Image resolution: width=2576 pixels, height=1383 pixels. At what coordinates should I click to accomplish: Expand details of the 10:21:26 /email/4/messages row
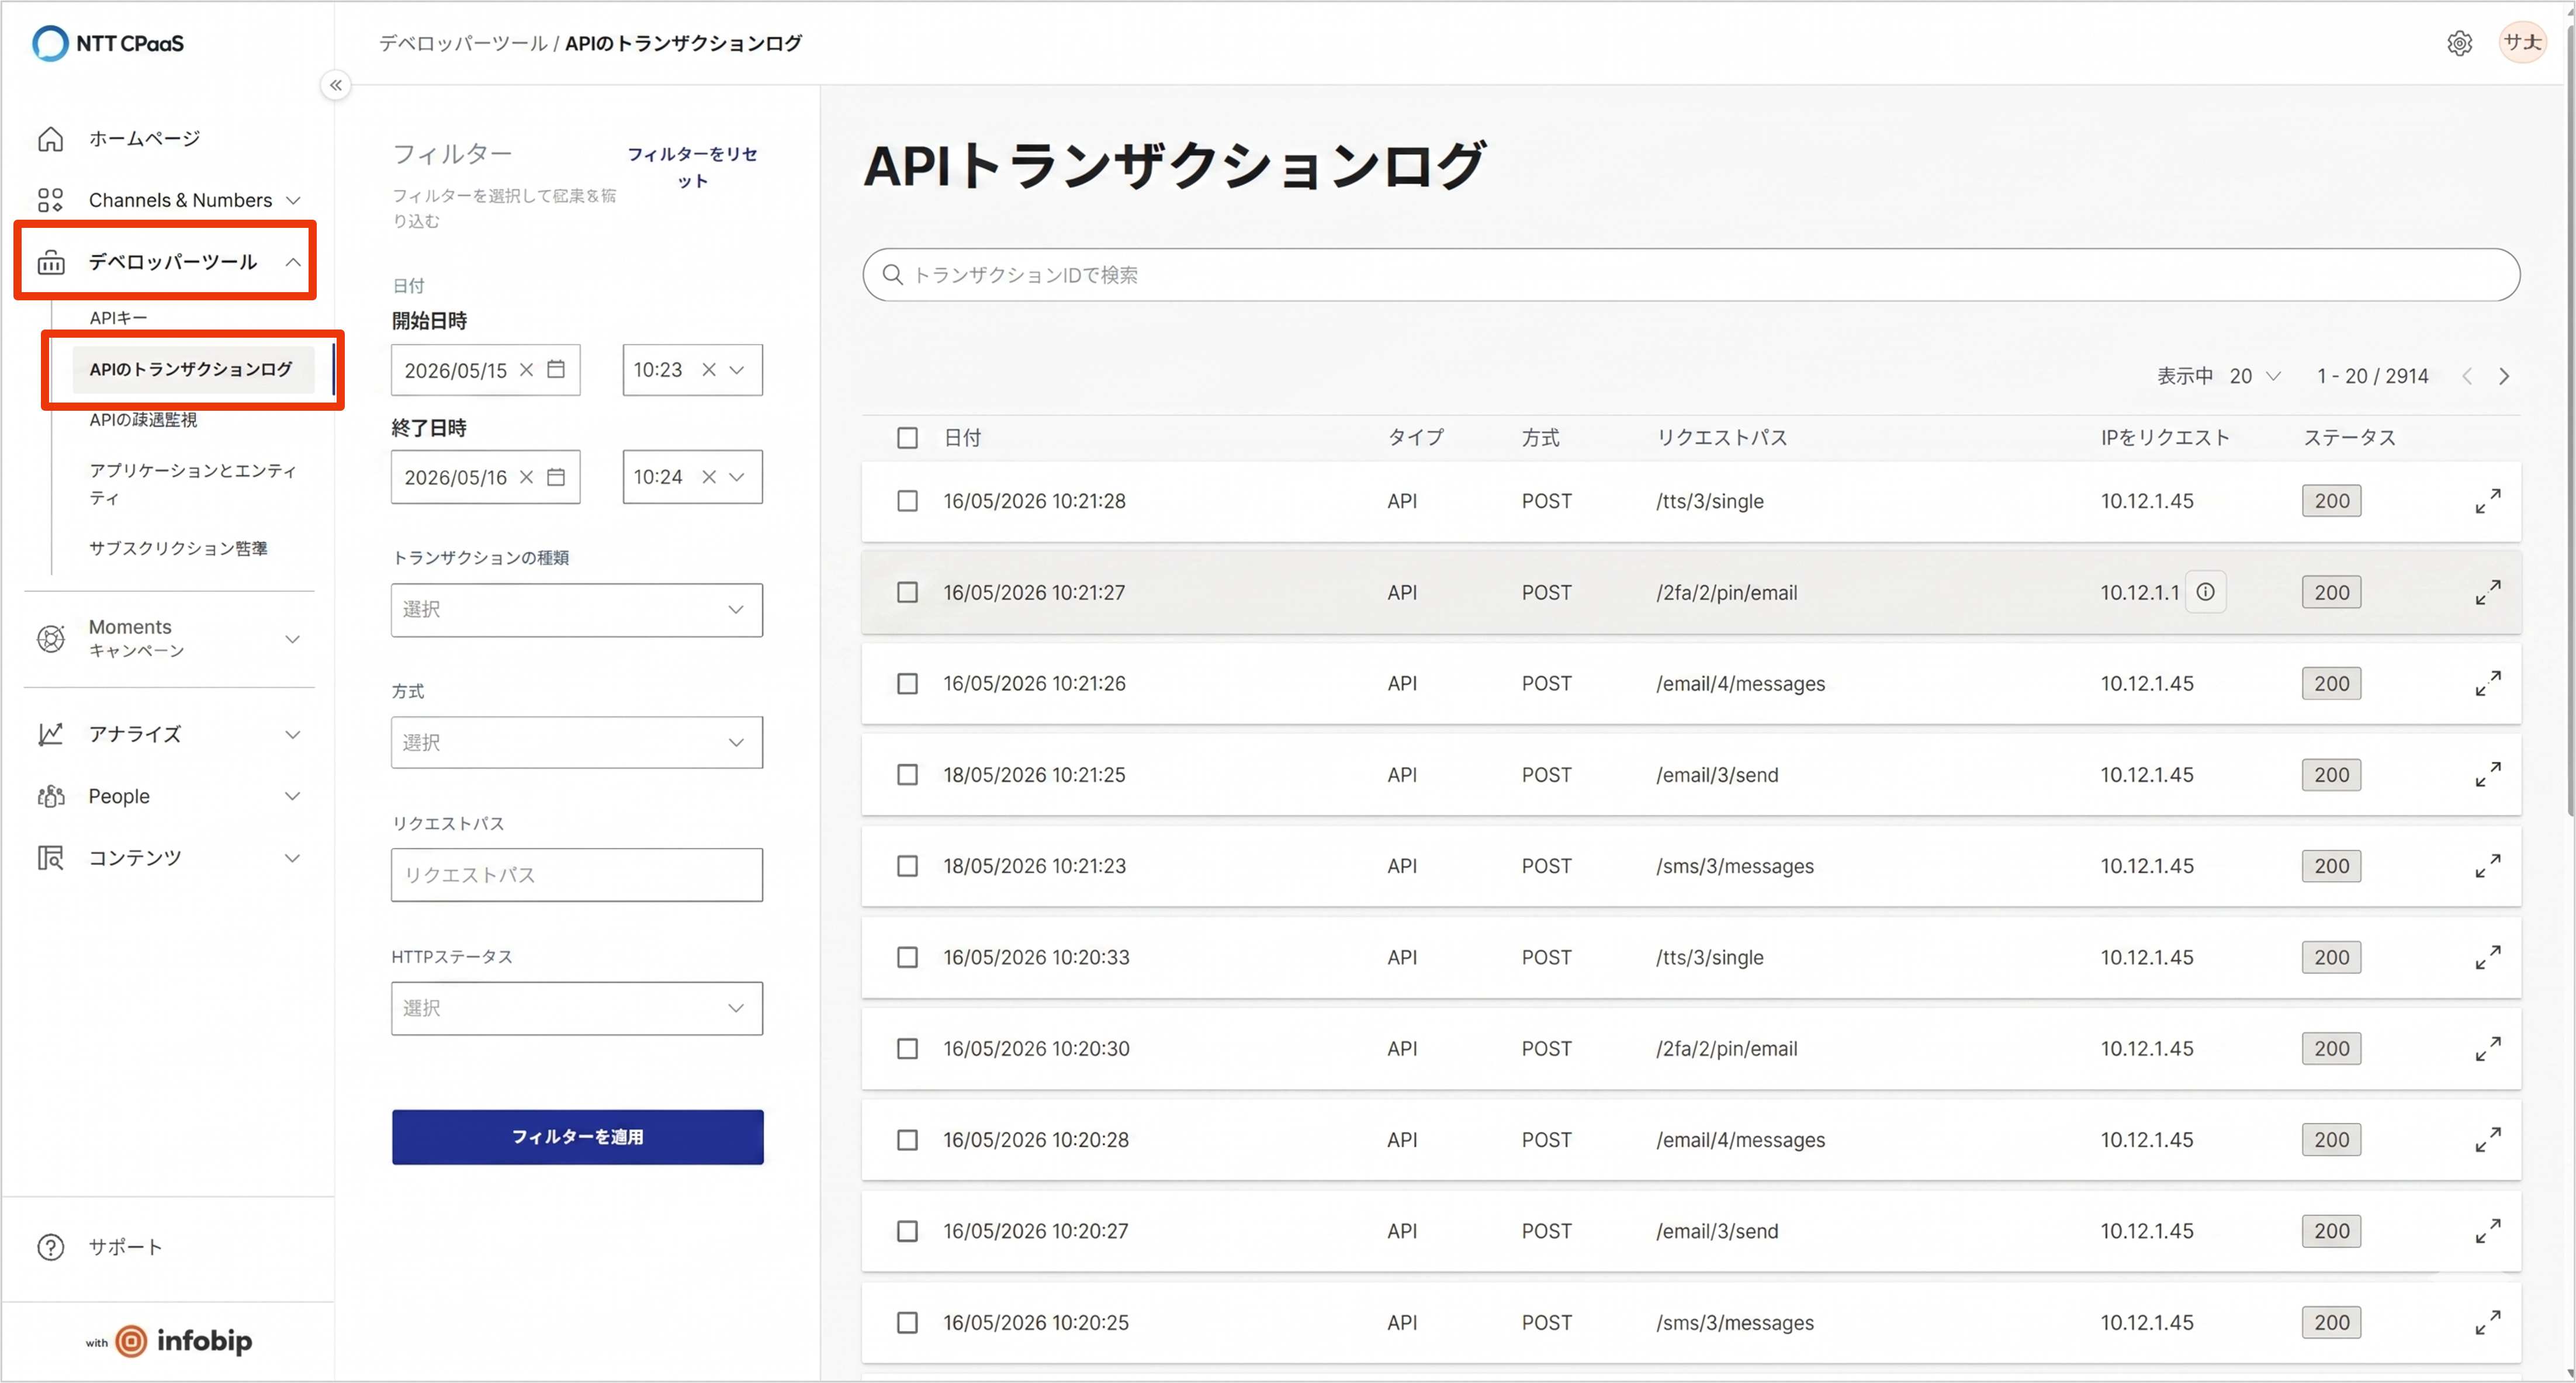click(x=2488, y=684)
